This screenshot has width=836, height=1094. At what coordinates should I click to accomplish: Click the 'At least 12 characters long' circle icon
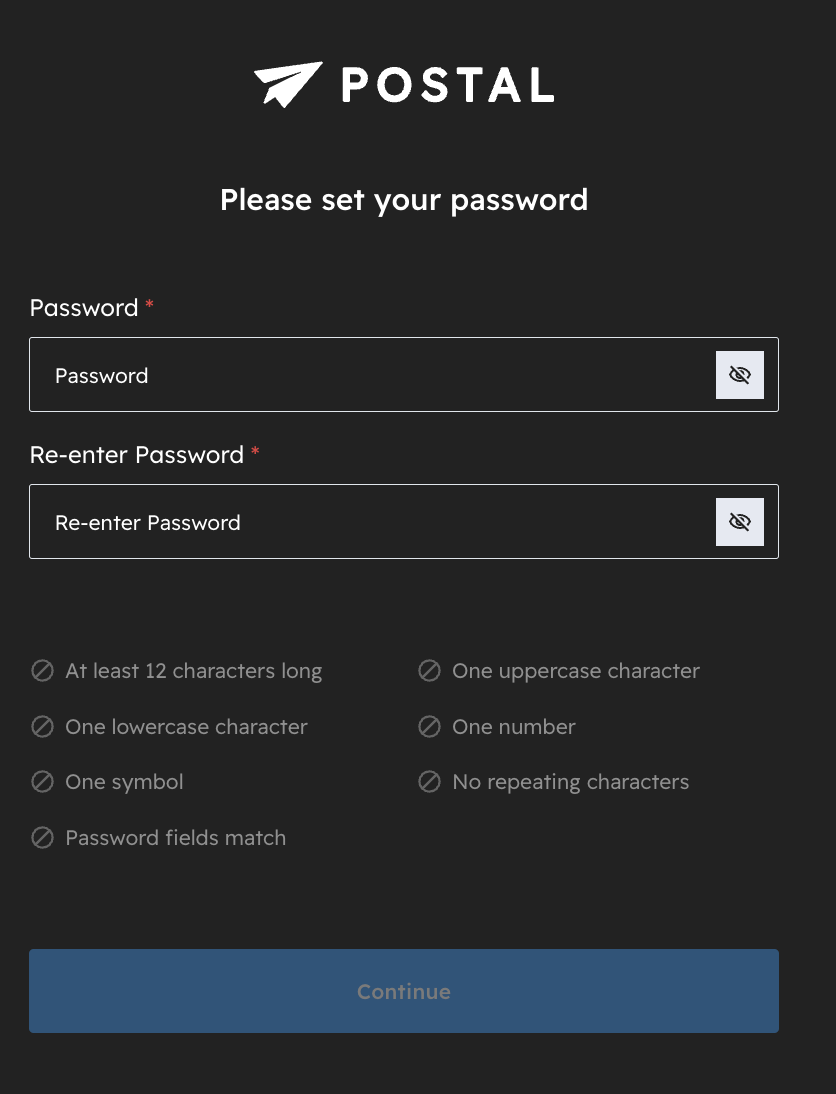pos(43,670)
